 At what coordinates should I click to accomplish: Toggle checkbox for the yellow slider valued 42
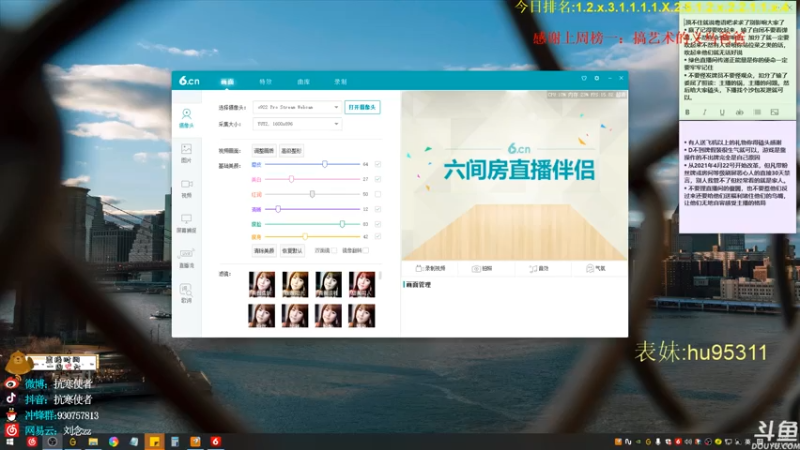(x=378, y=236)
